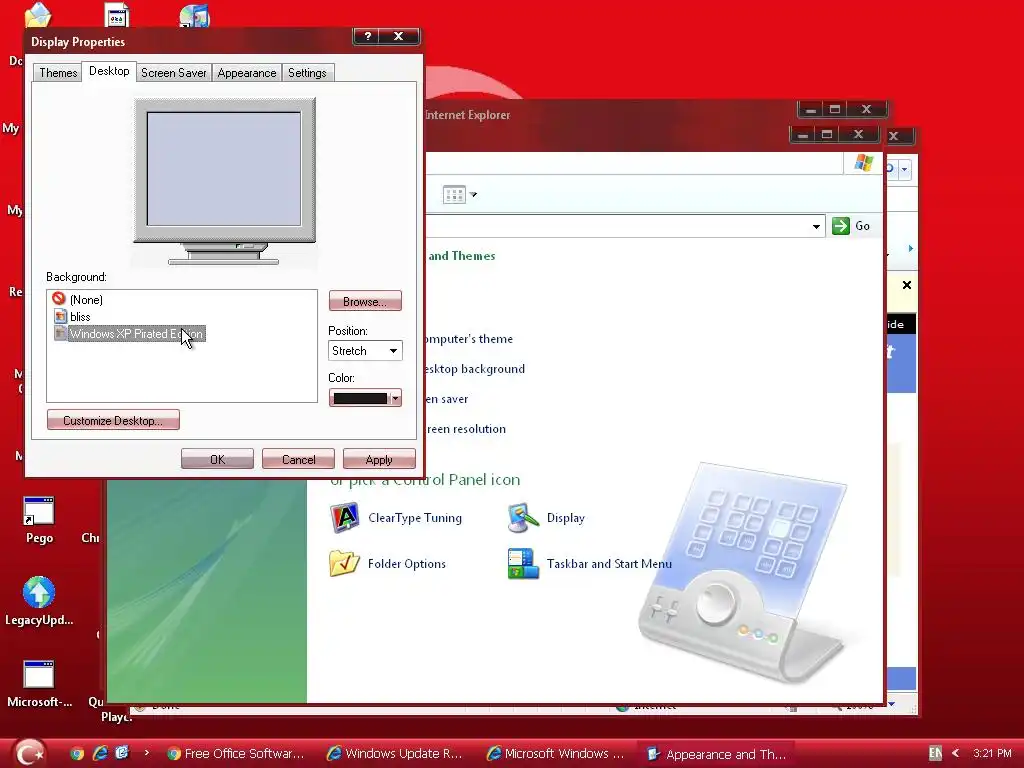This screenshot has height=768, width=1024.
Task: Switch to the Settings tab
Action: pyautogui.click(x=307, y=72)
